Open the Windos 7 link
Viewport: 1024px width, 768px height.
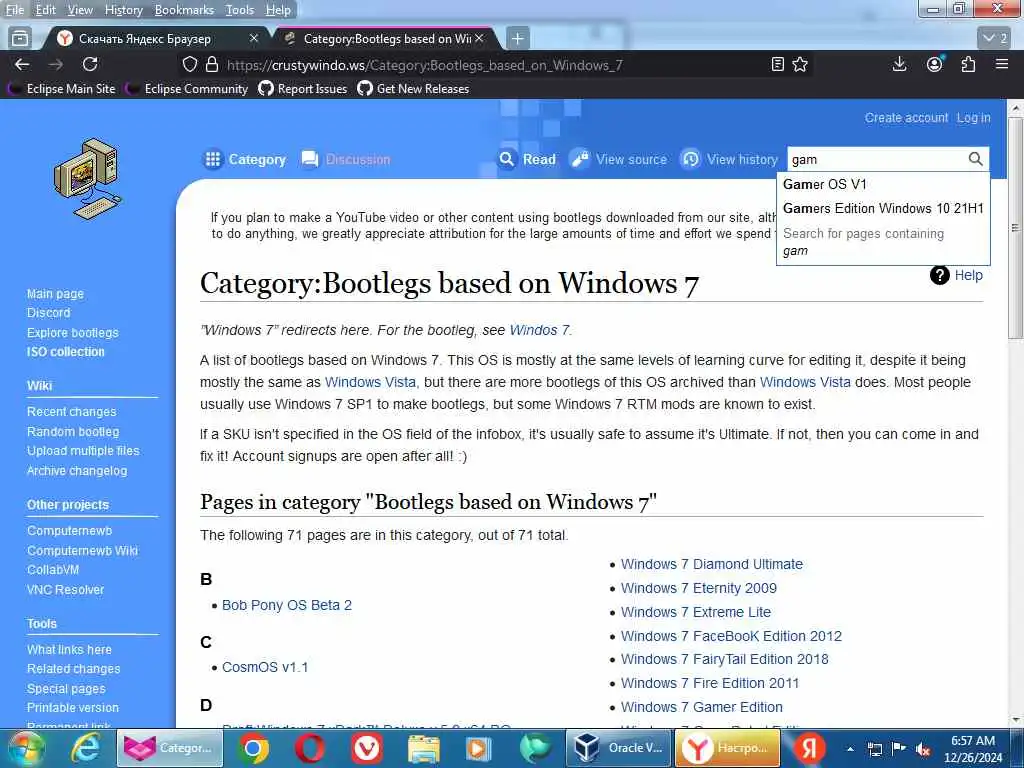pos(539,330)
